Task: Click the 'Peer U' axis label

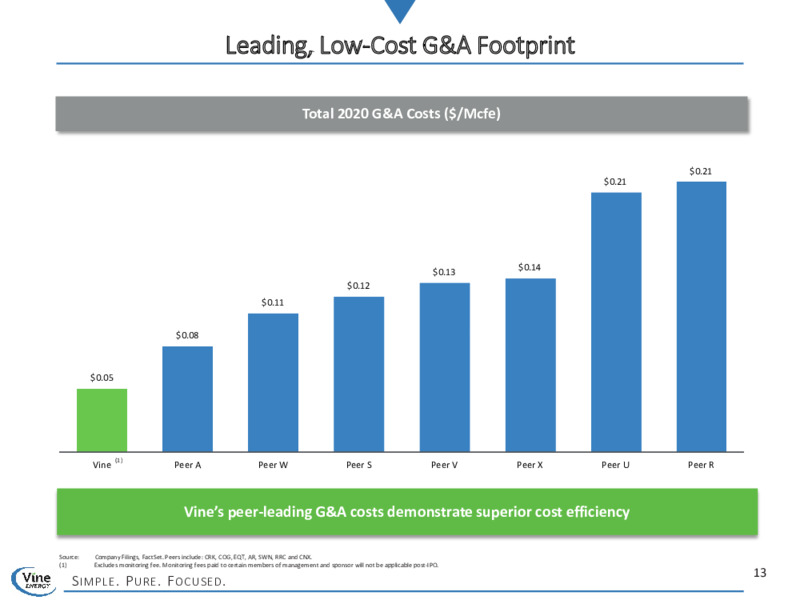Action: pos(615,465)
